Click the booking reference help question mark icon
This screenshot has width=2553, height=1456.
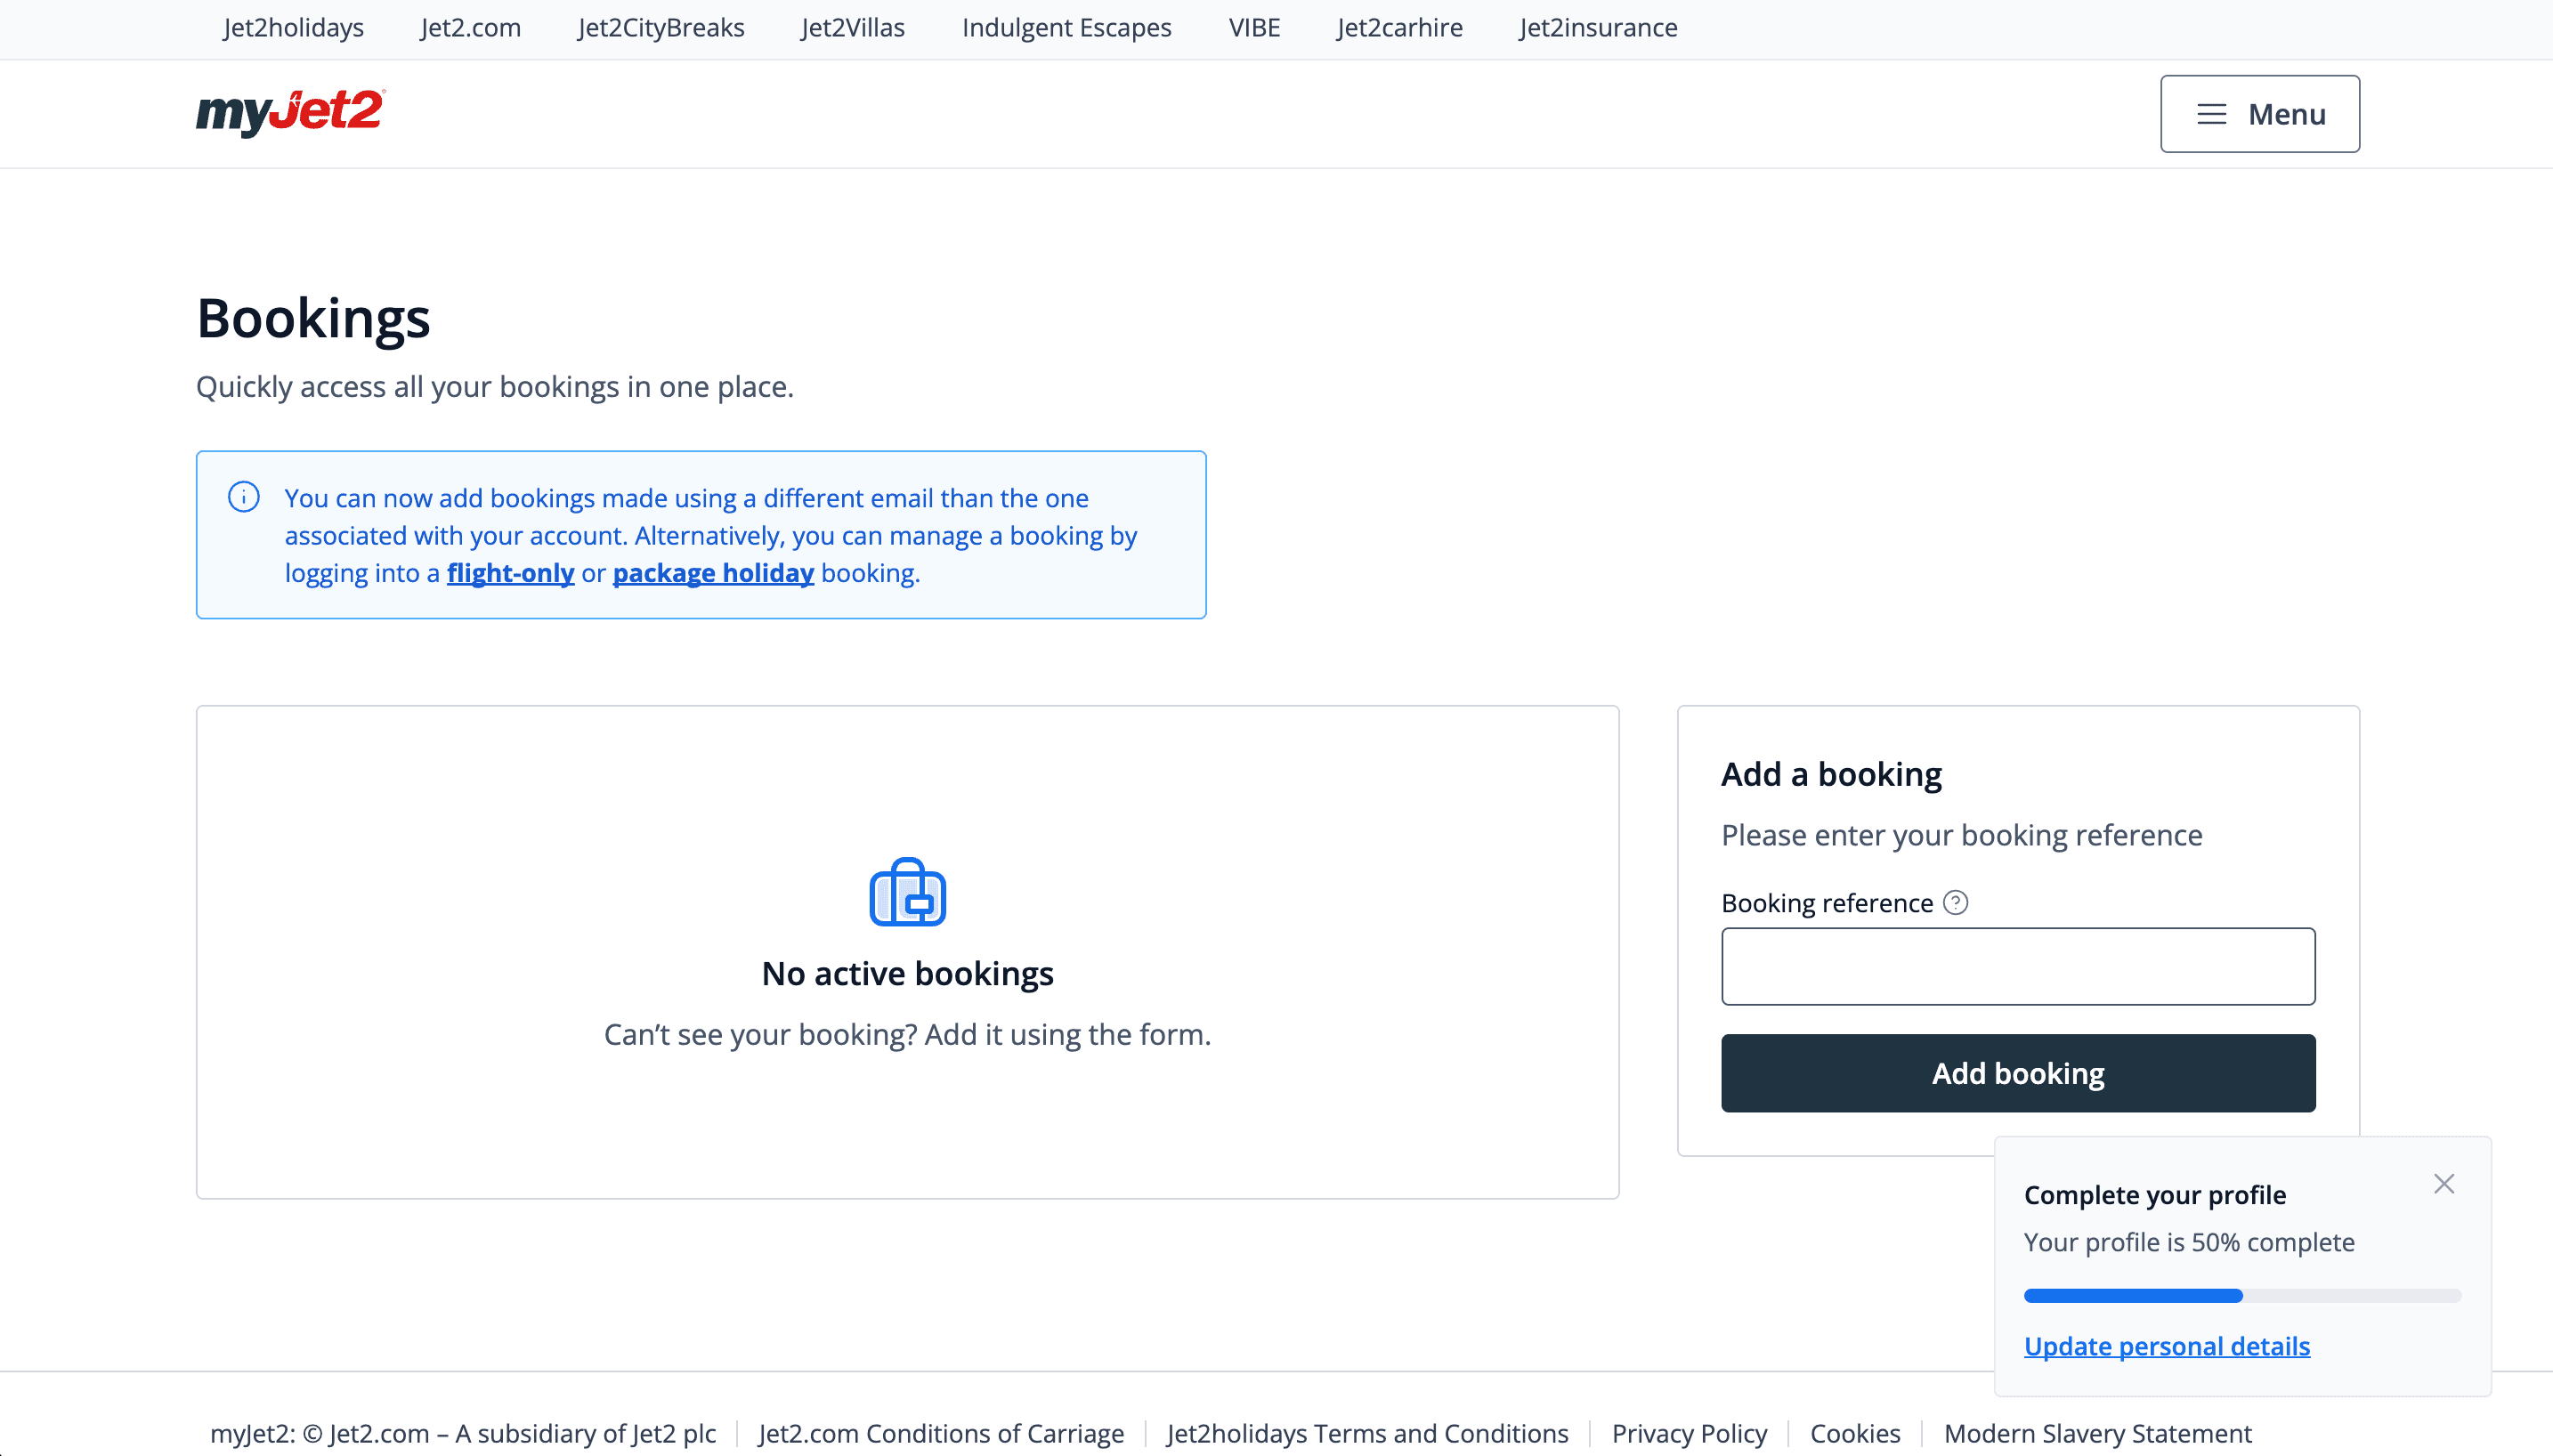coord(1955,902)
